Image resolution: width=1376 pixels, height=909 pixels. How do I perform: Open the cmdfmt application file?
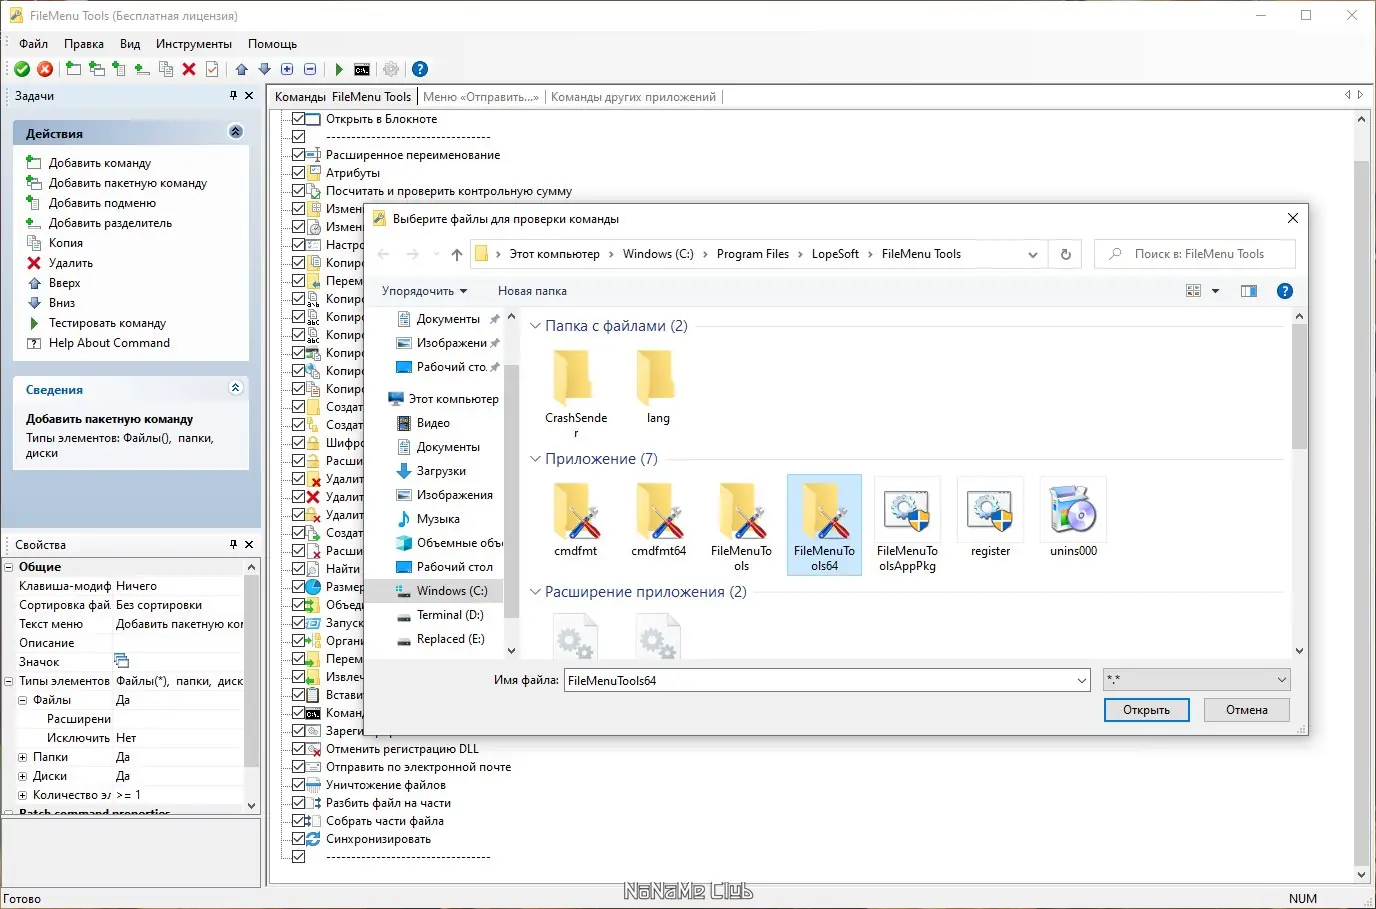(x=576, y=518)
